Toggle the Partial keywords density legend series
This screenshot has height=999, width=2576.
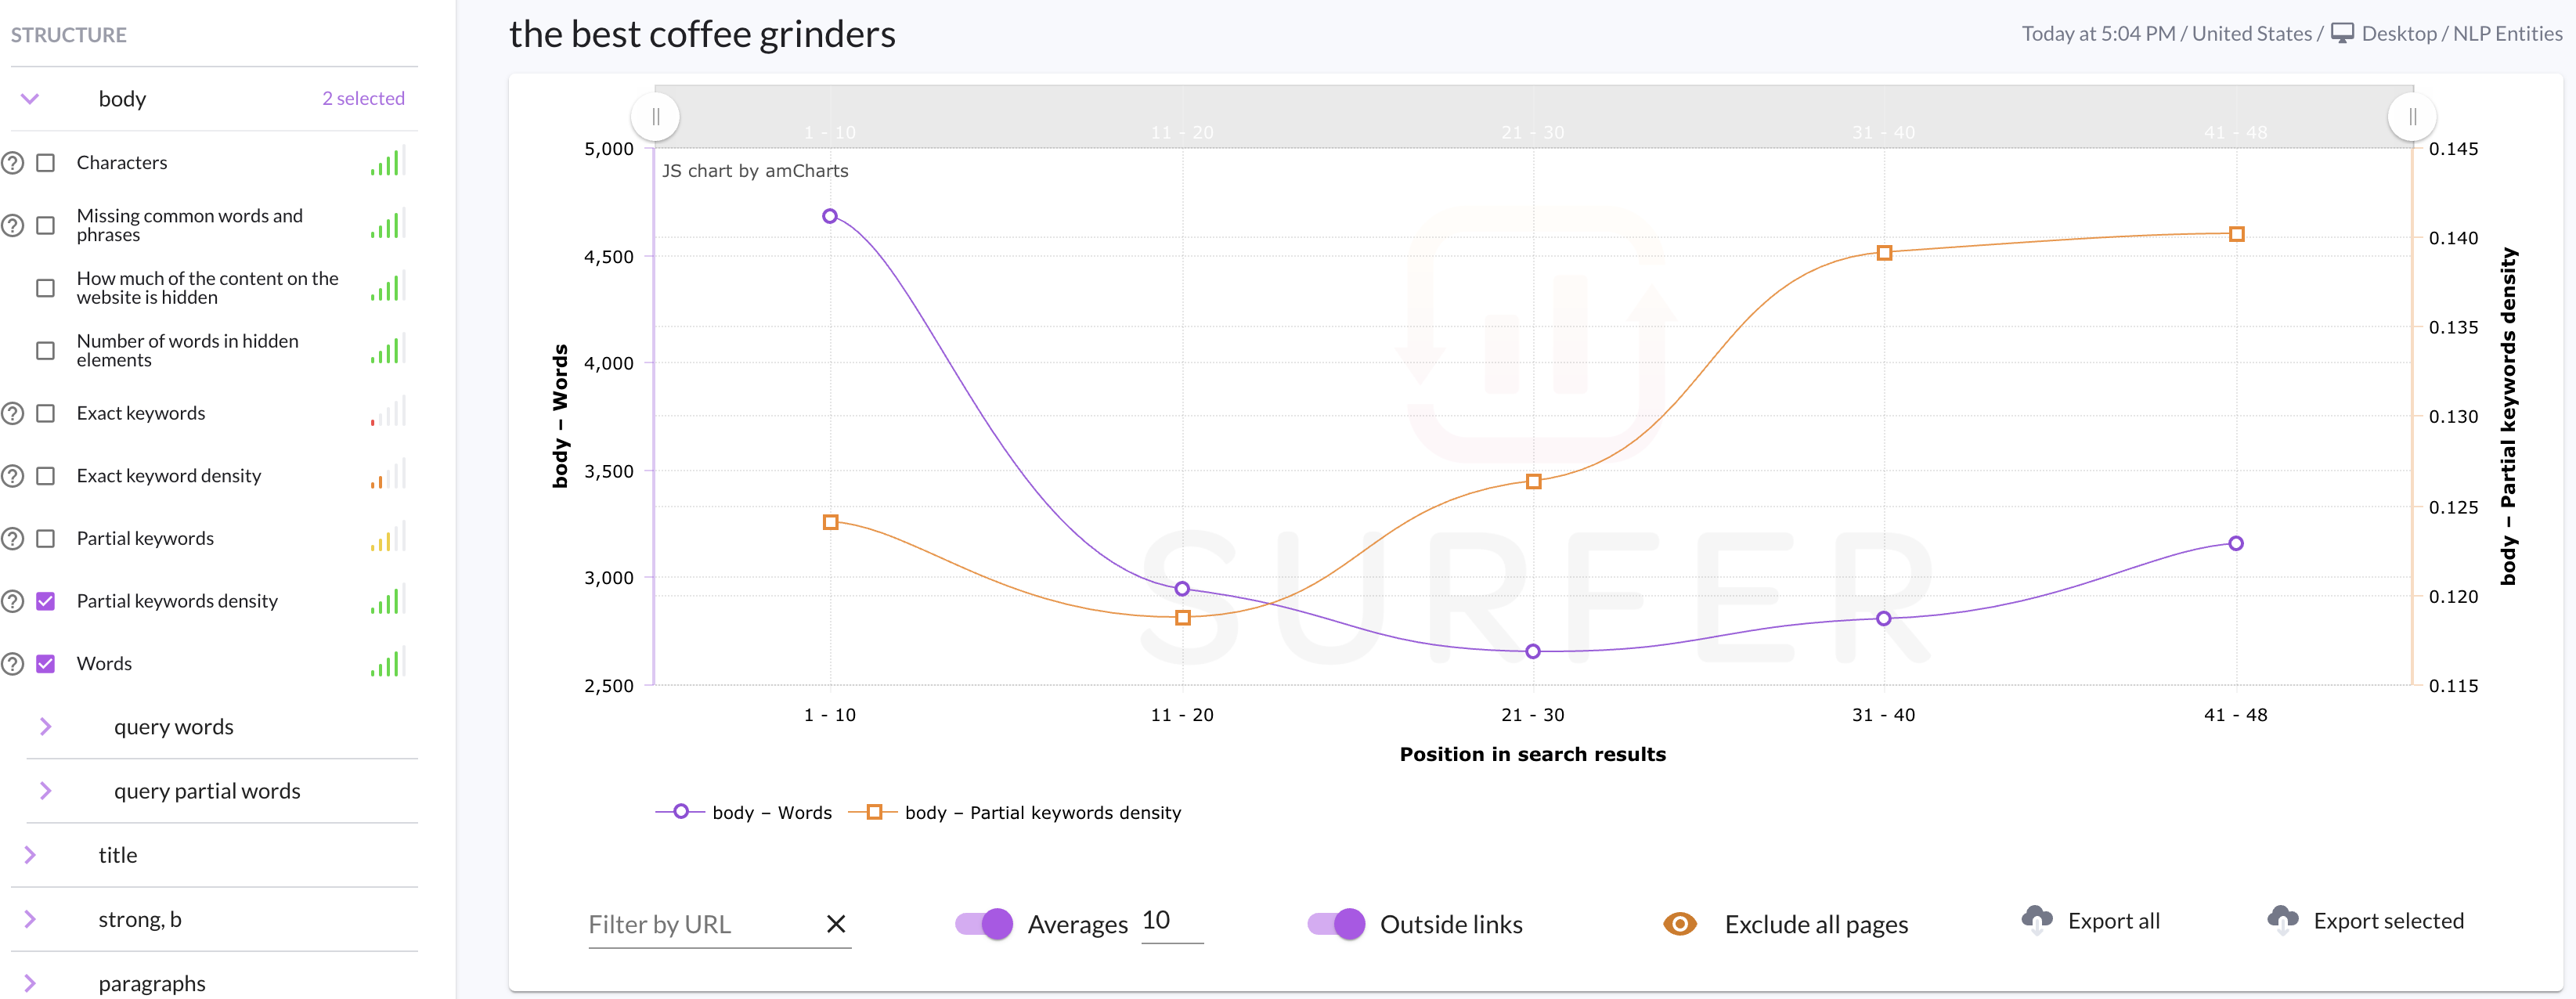(1015, 812)
